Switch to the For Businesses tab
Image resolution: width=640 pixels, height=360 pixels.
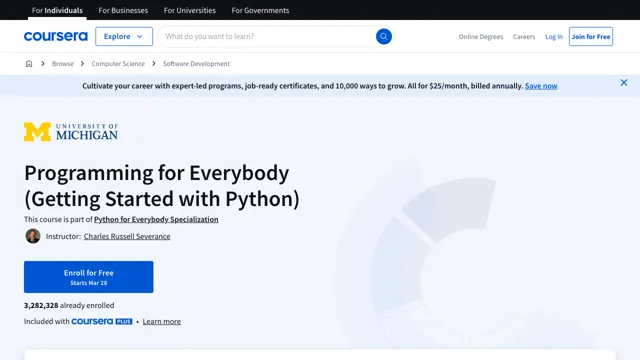pos(123,10)
